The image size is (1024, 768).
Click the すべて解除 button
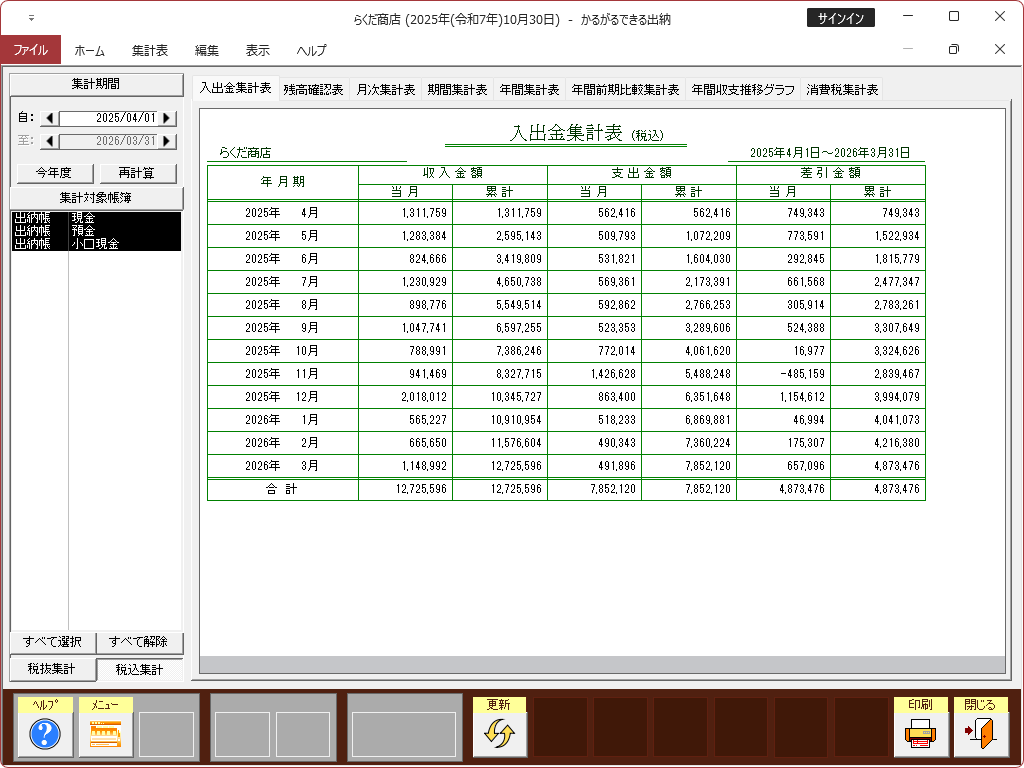pos(140,642)
